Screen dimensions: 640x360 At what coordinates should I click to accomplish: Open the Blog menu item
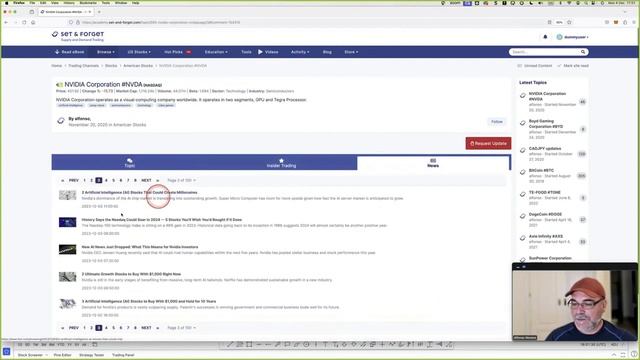tap(327, 52)
